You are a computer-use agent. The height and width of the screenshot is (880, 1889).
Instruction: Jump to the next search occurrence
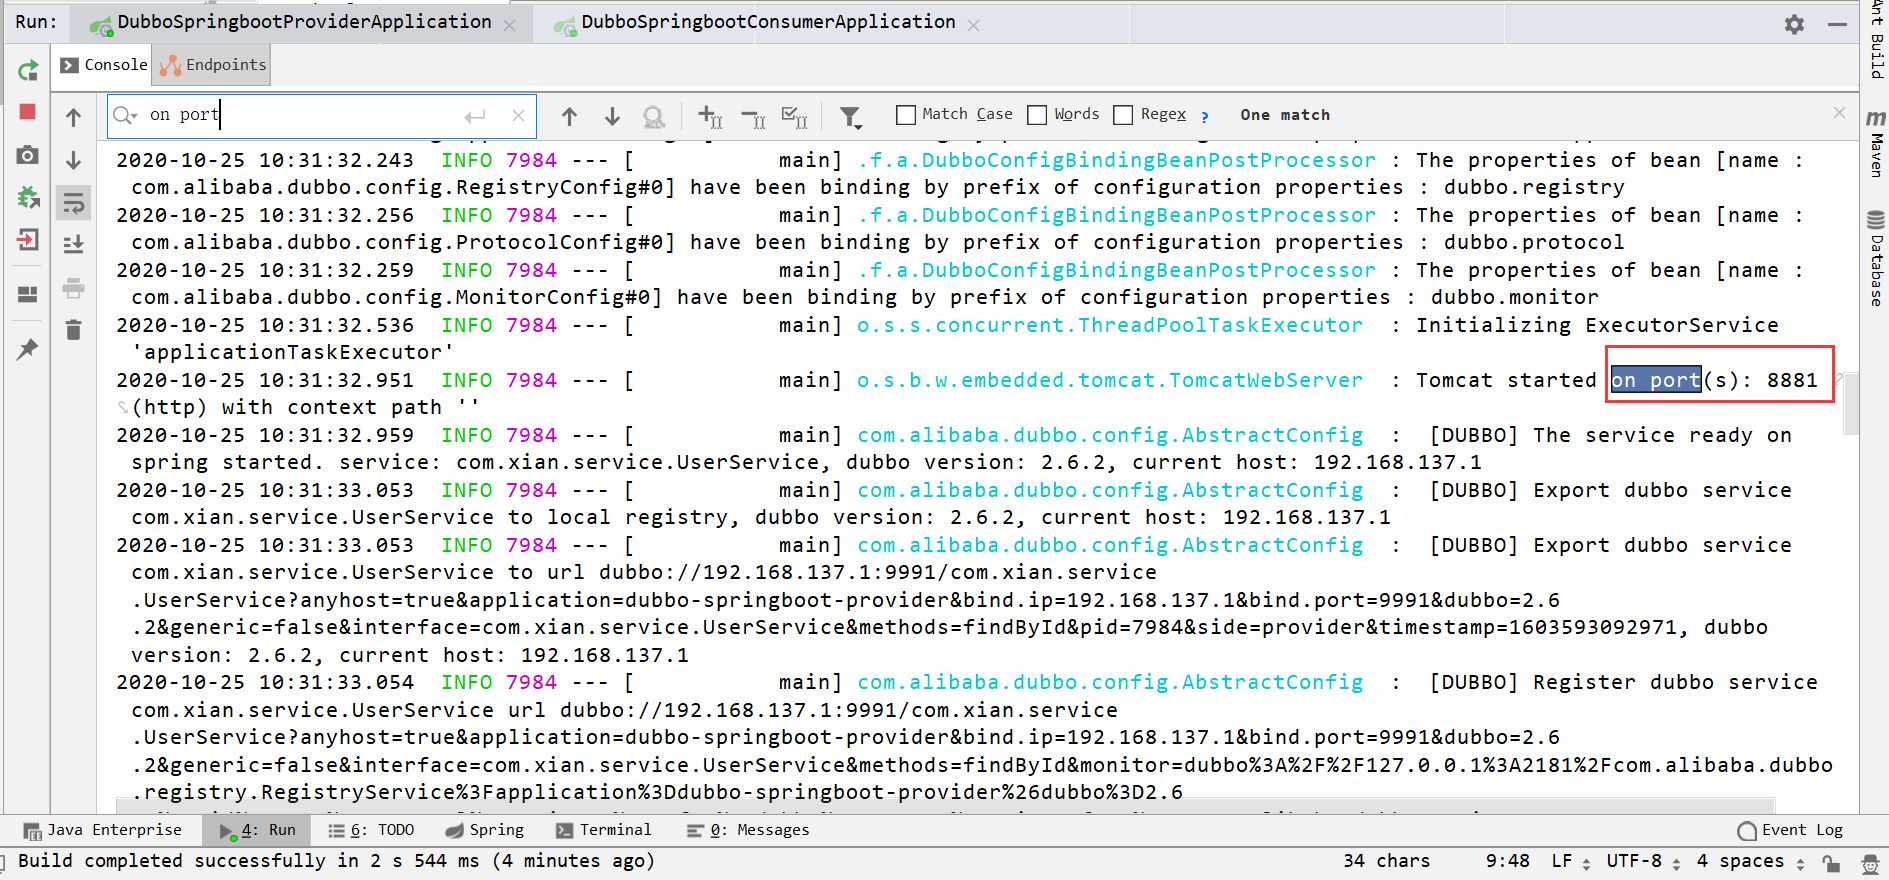pos(612,117)
